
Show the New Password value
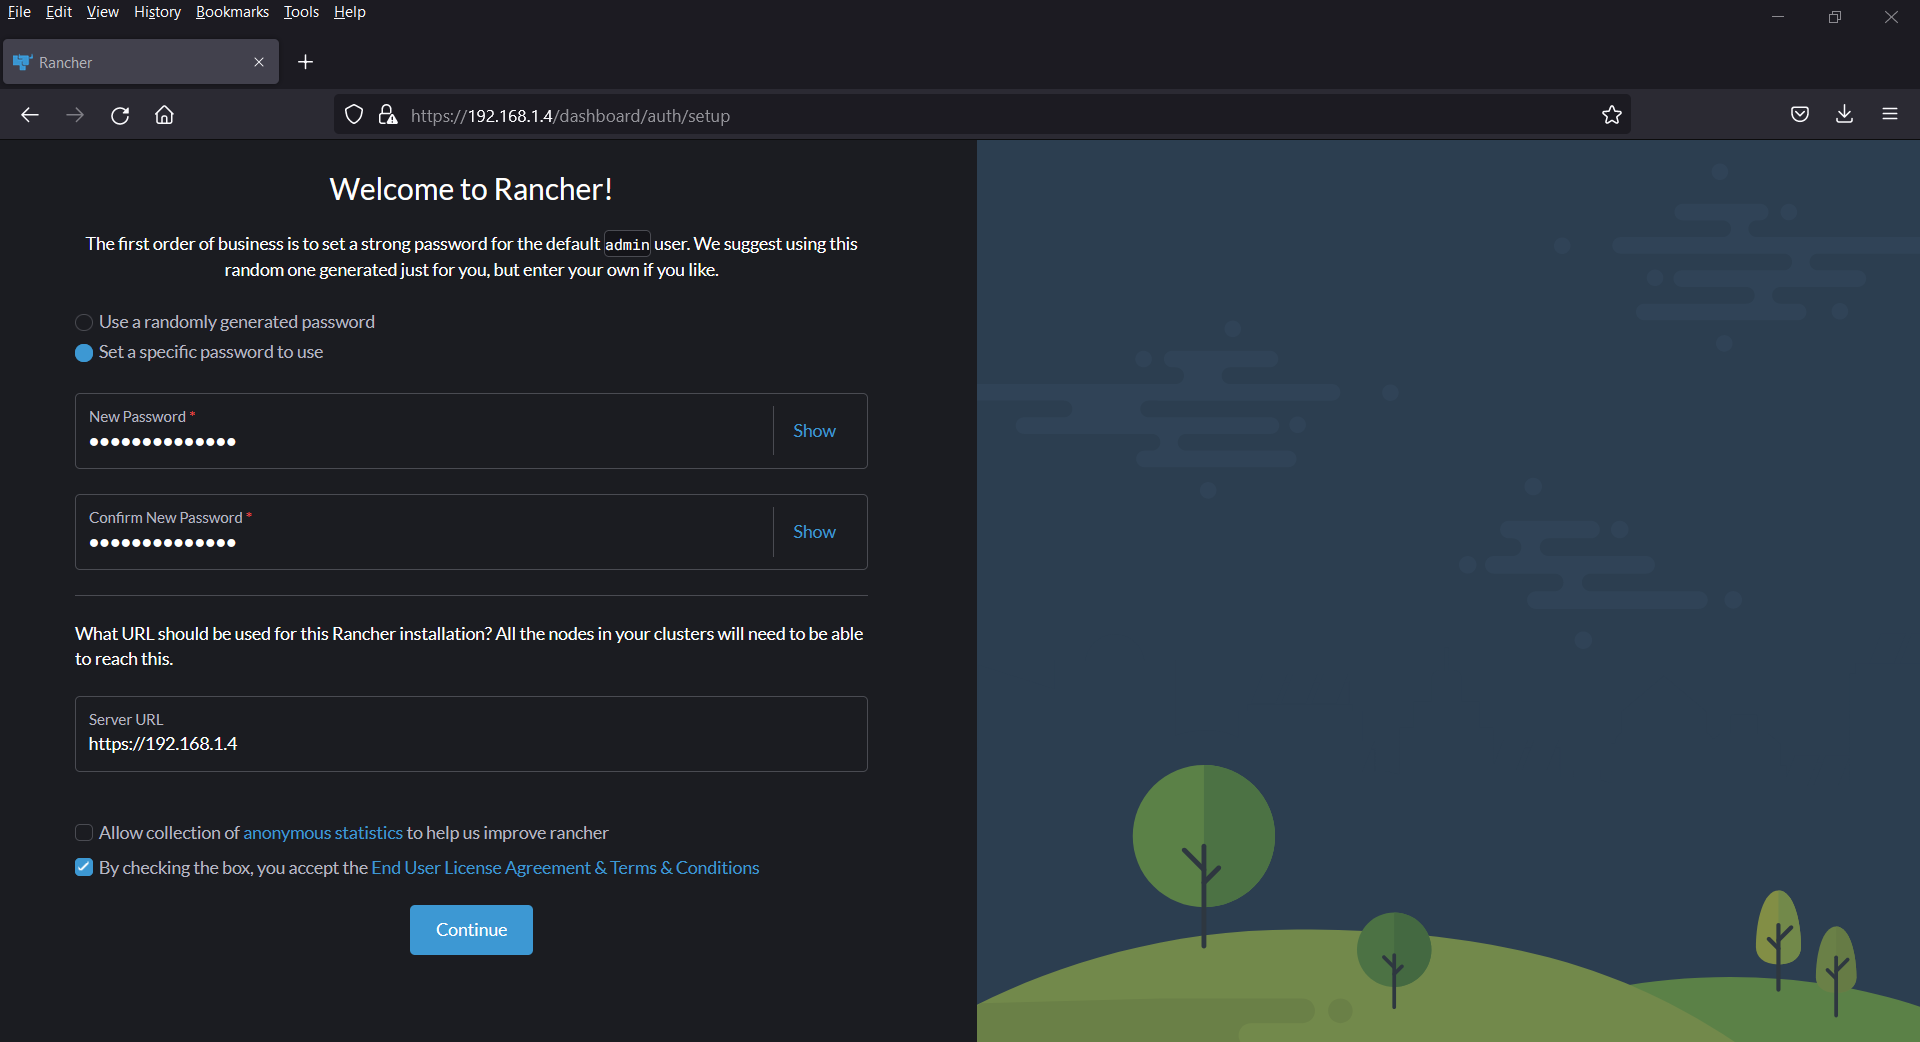point(814,431)
